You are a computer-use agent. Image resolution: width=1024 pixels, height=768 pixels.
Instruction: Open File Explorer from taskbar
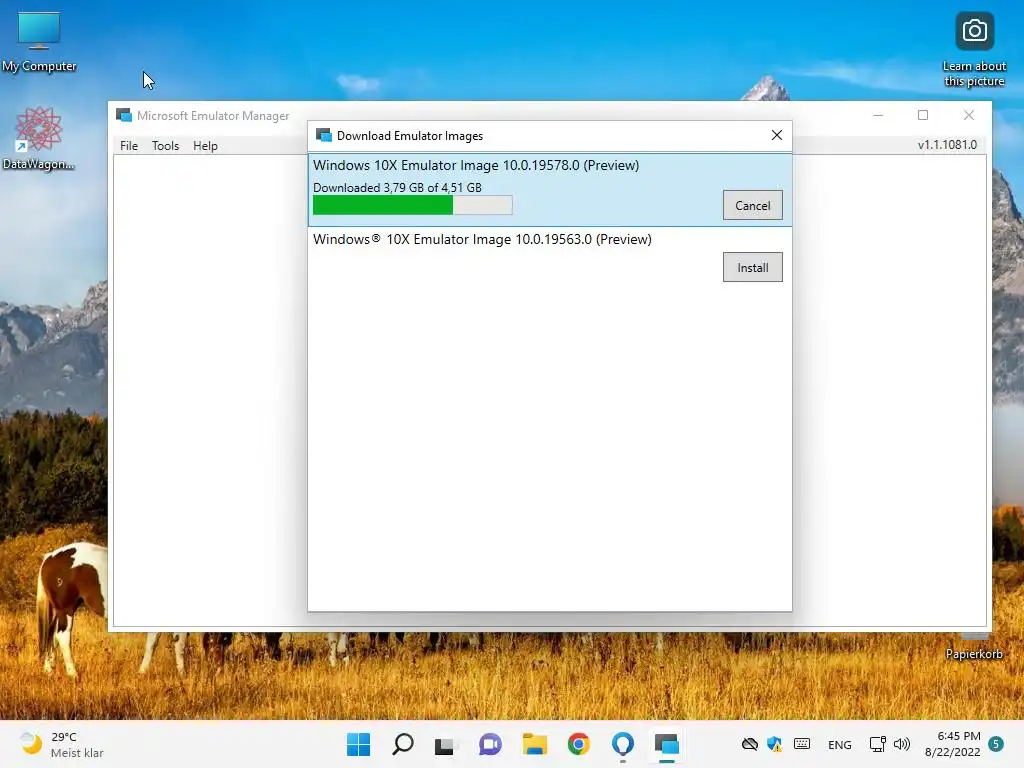coord(534,744)
